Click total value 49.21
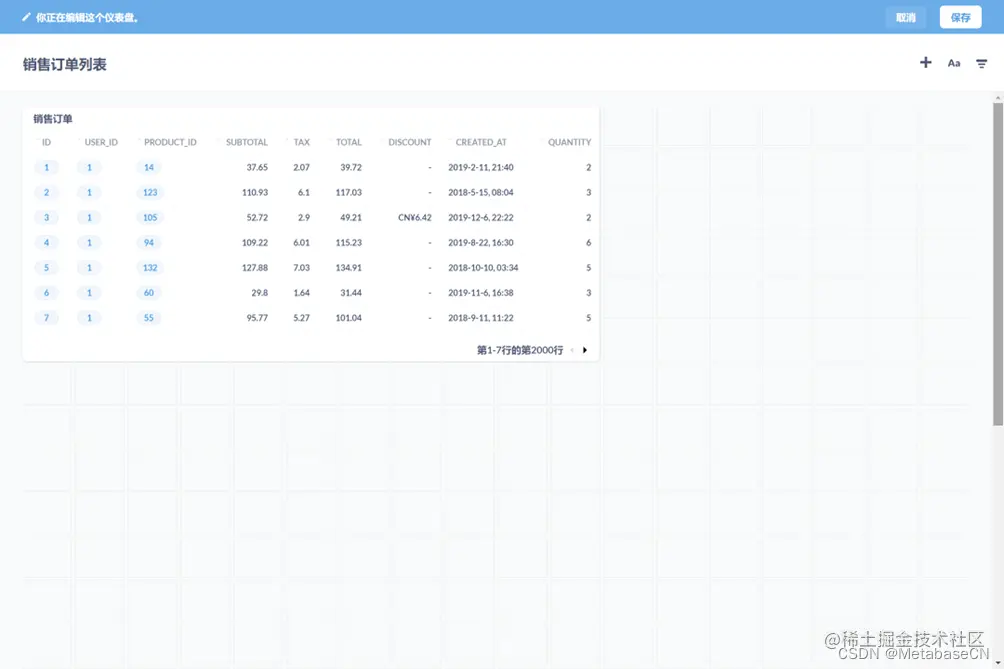The image size is (1004, 669). pos(351,218)
